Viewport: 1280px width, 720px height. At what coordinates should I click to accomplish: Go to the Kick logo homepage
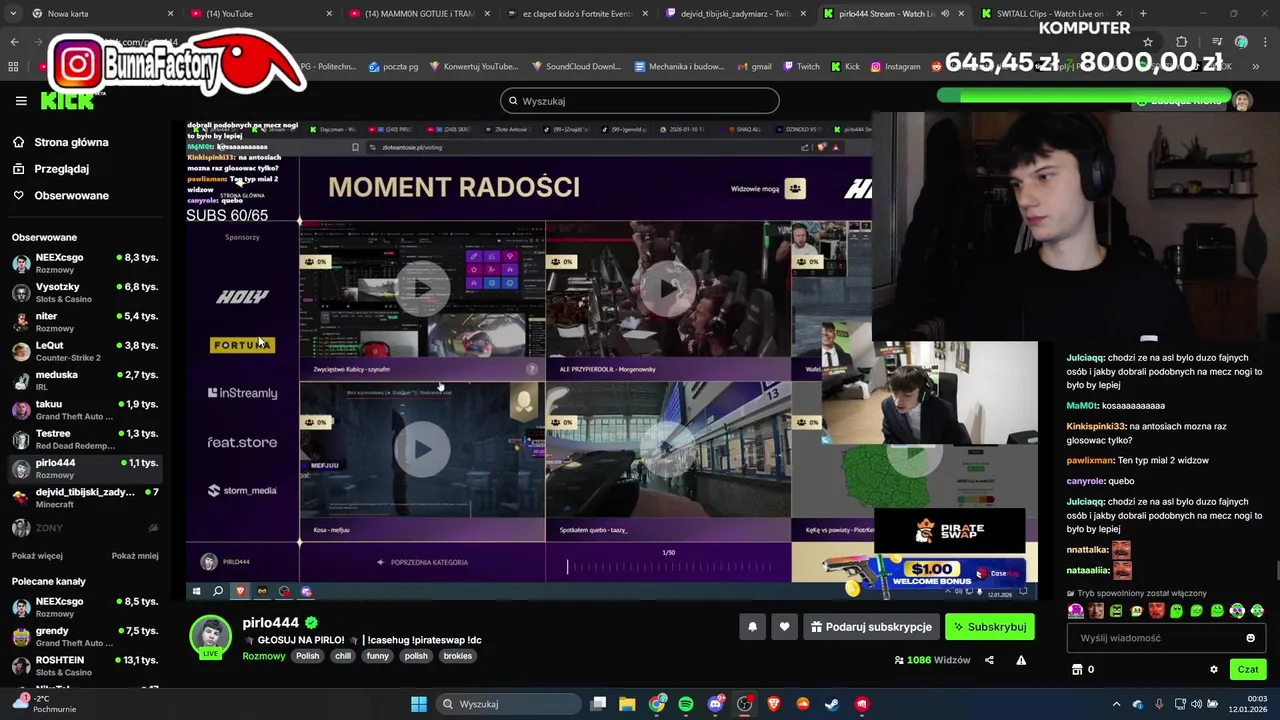[67, 101]
